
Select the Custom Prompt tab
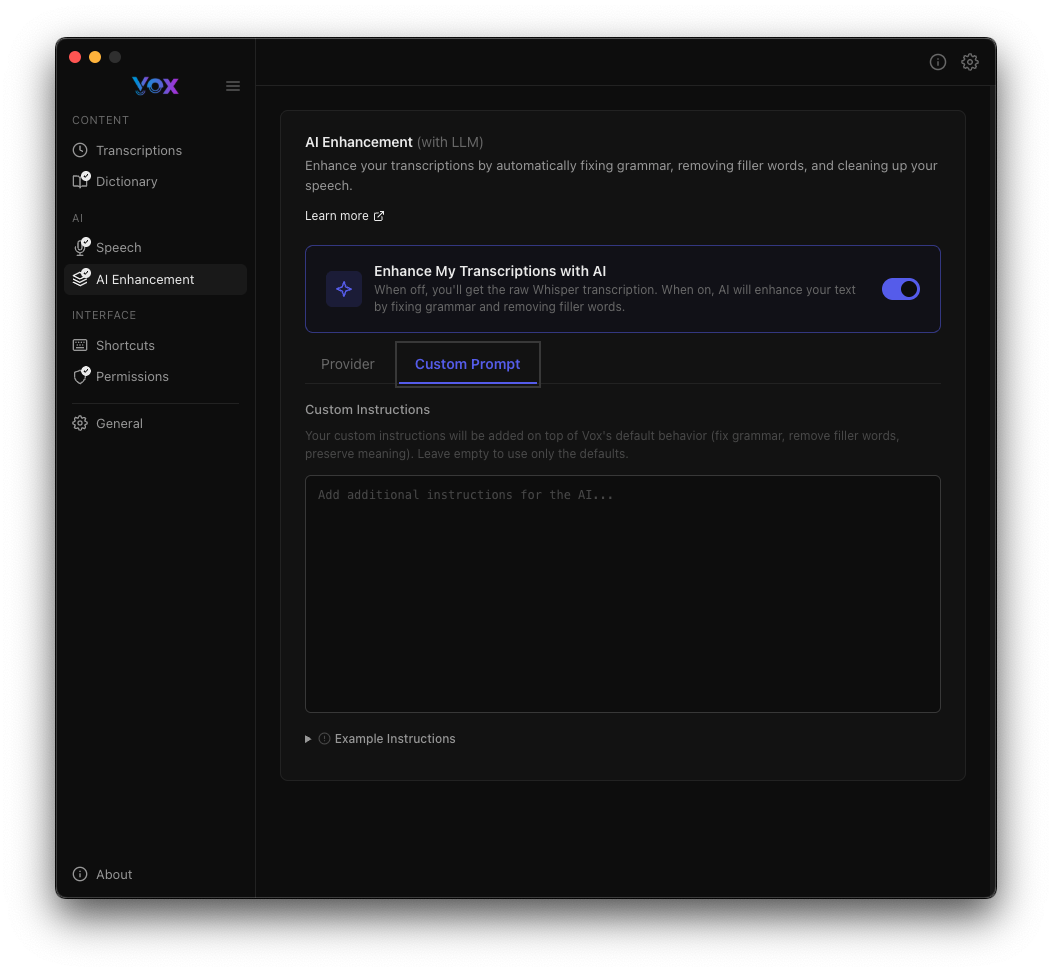[467, 364]
